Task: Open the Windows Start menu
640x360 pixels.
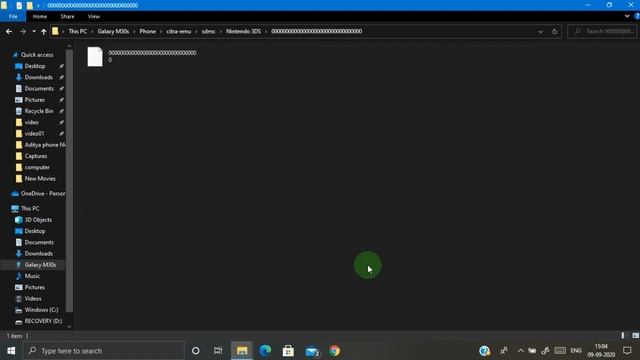Action: pyautogui.click(x=11, y=351)
